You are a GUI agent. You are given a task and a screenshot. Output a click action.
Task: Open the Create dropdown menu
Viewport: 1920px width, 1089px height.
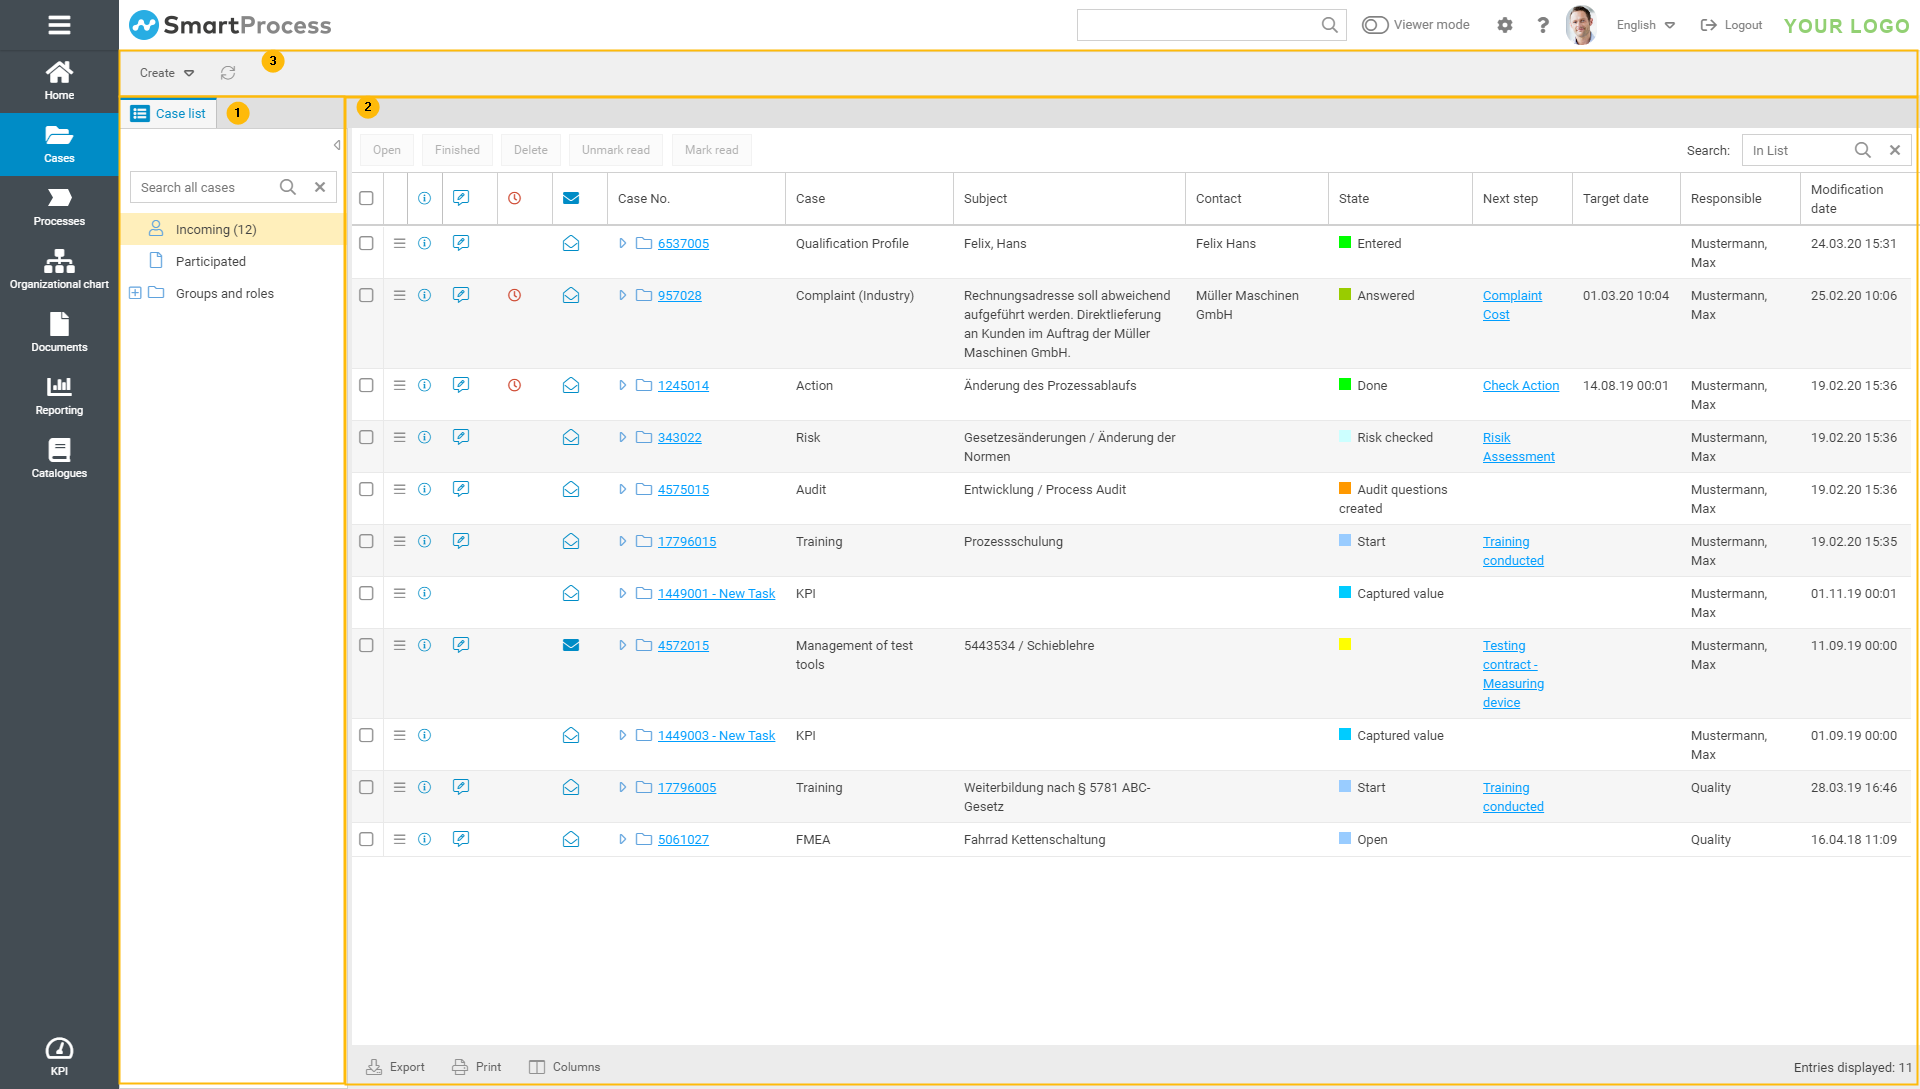click(167, 73)
